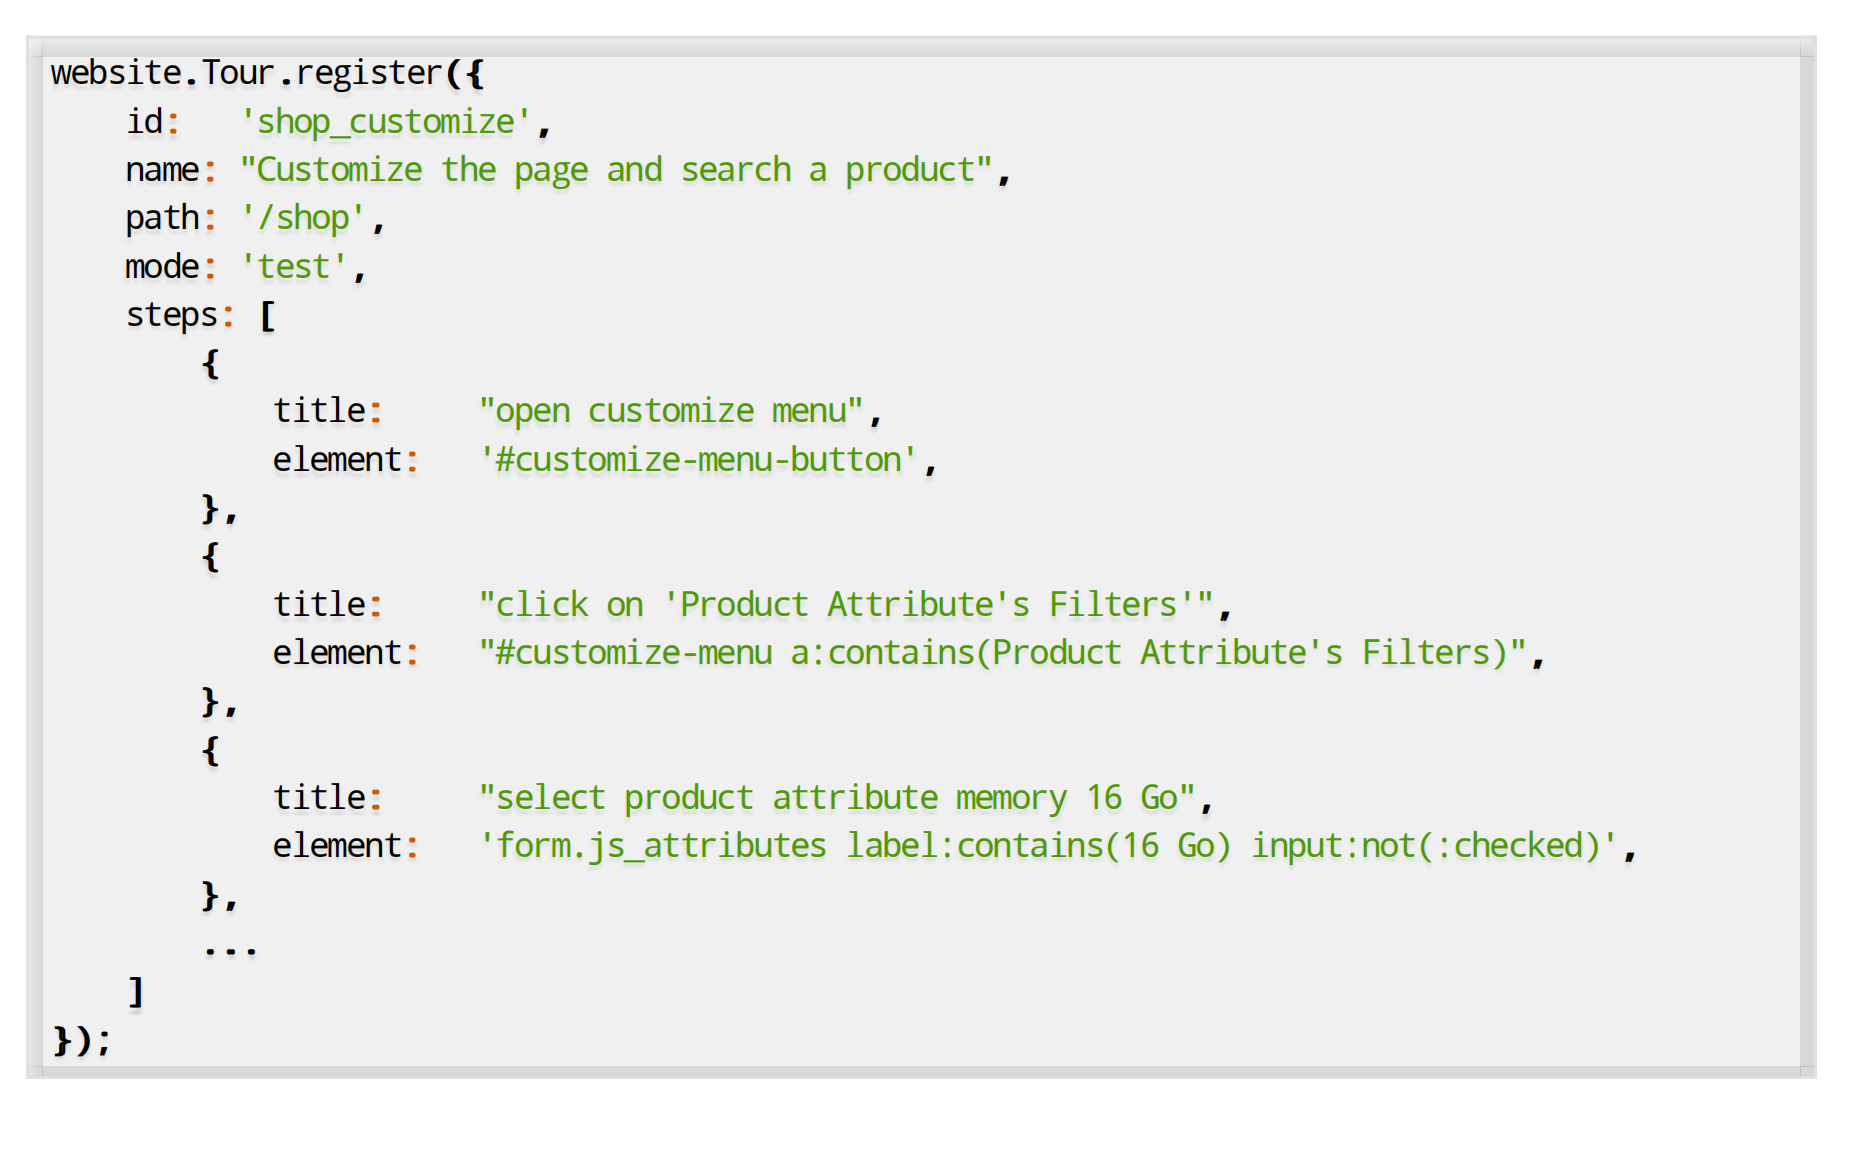Click the '#customize-menu-button' selector string
1856x1156 pixels.
point(698,460)
